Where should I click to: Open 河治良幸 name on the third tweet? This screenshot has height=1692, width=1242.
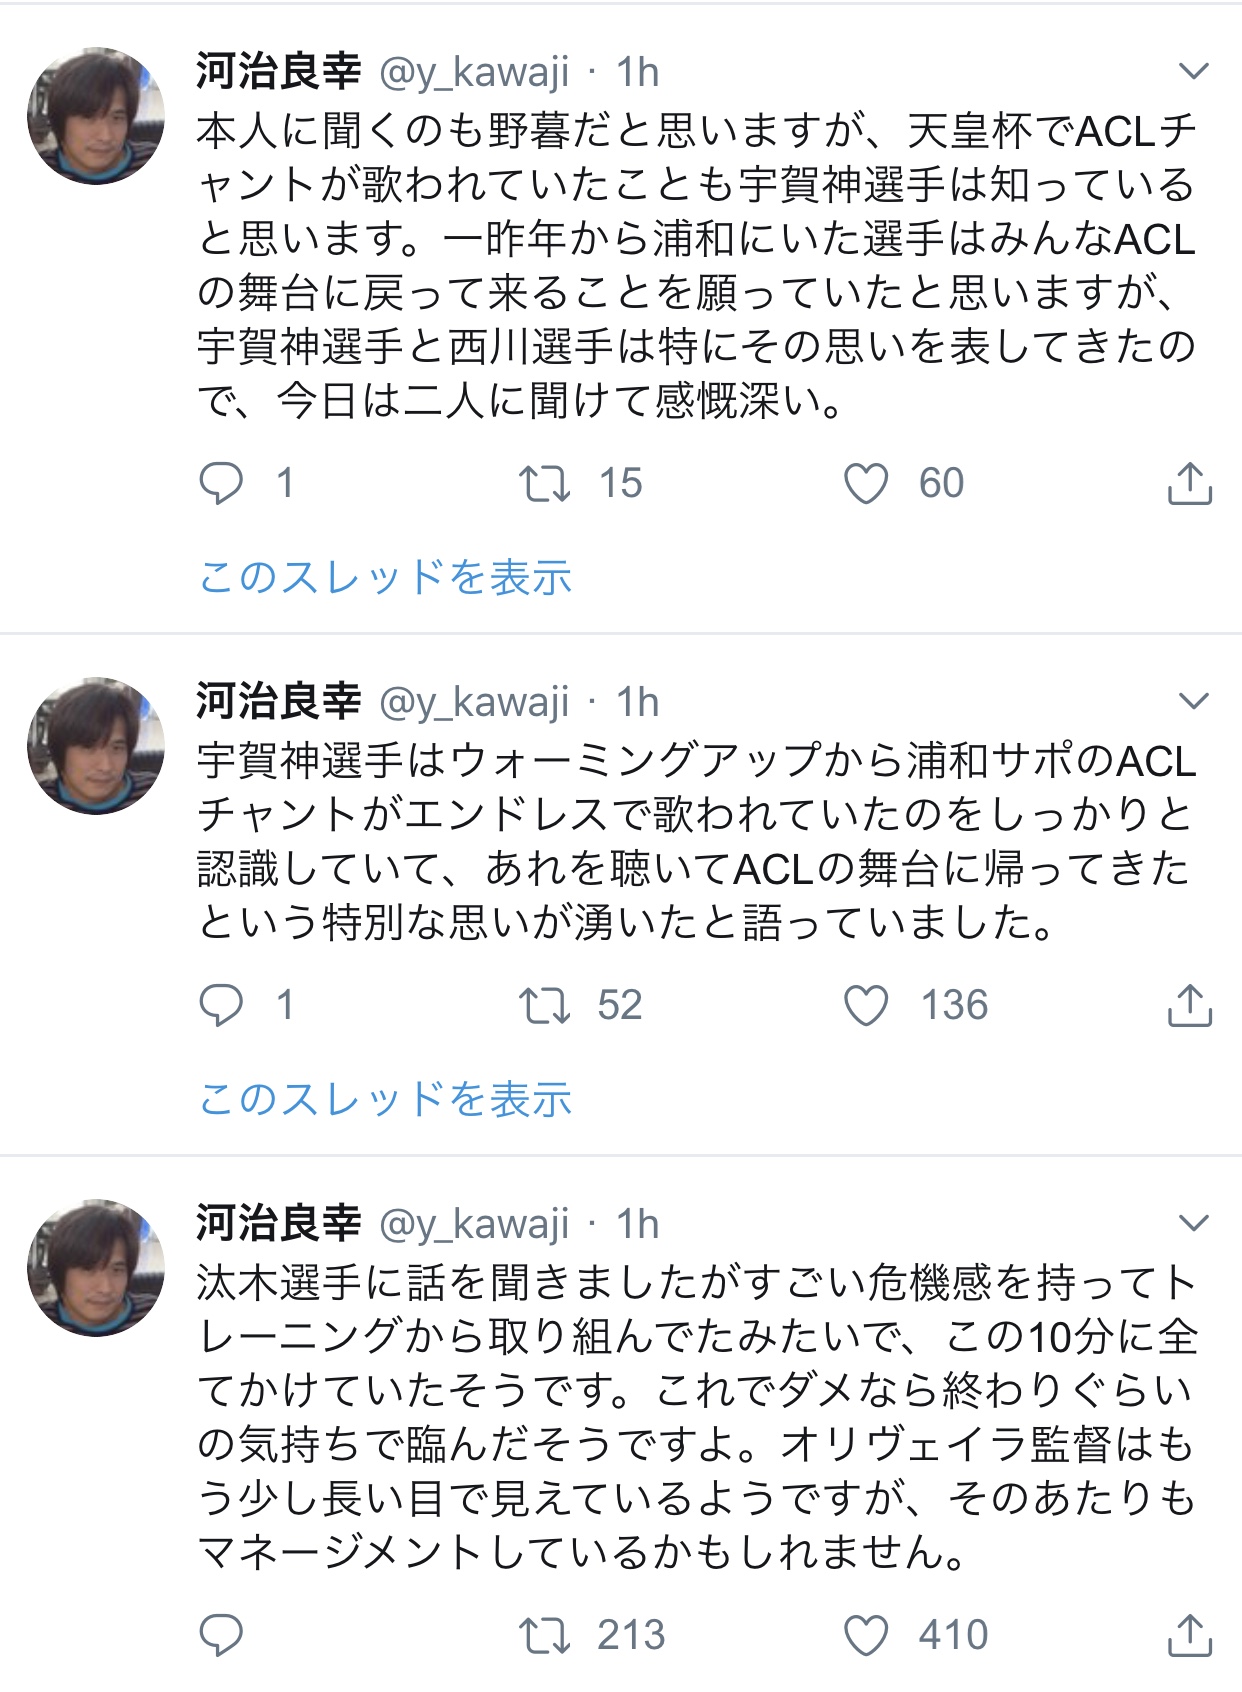tap(278, 1223)
